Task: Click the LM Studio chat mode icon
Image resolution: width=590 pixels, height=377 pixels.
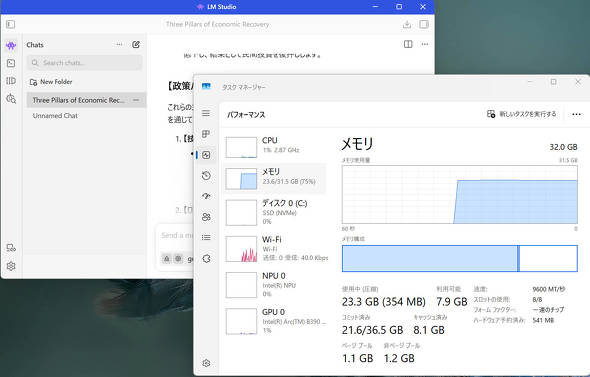Action: pos(11,46)
